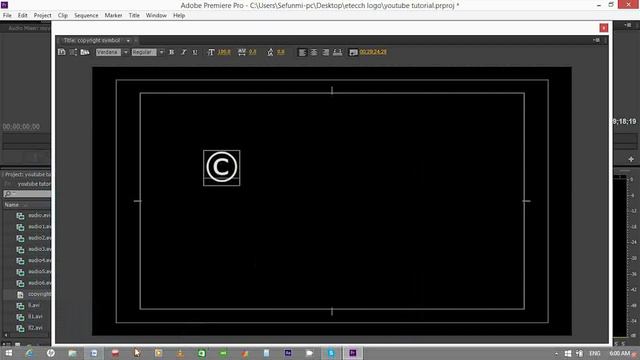The width and height of the screenshot is (640, 360).
Task: Click the Premiere Pro taskbar icon
Action: pos(353,353)
